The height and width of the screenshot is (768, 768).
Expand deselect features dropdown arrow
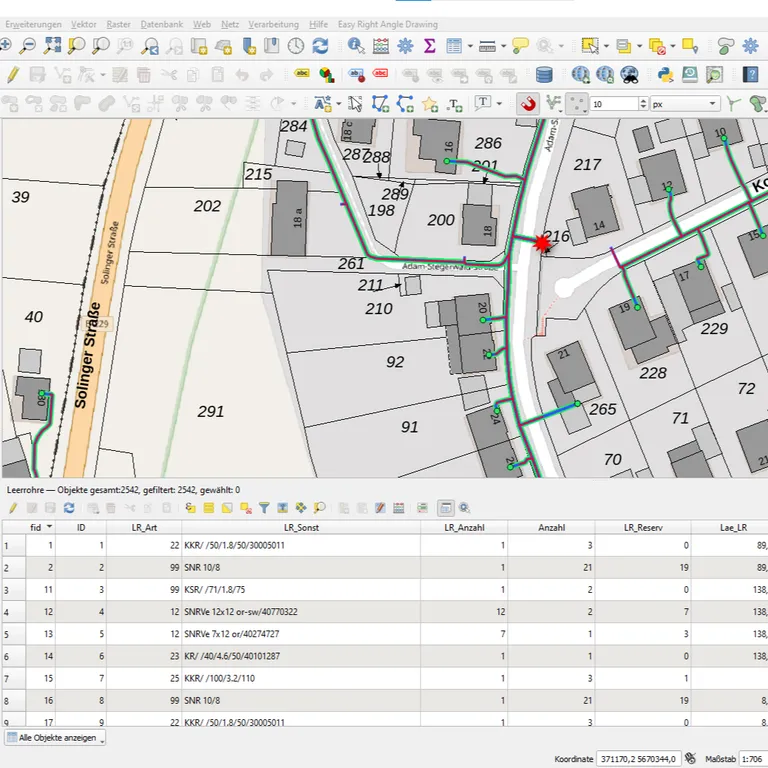point(672,46)
